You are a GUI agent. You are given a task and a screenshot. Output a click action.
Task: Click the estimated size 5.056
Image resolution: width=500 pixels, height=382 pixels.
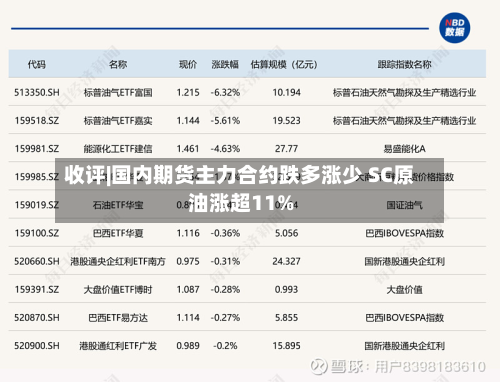click(287, 233)
